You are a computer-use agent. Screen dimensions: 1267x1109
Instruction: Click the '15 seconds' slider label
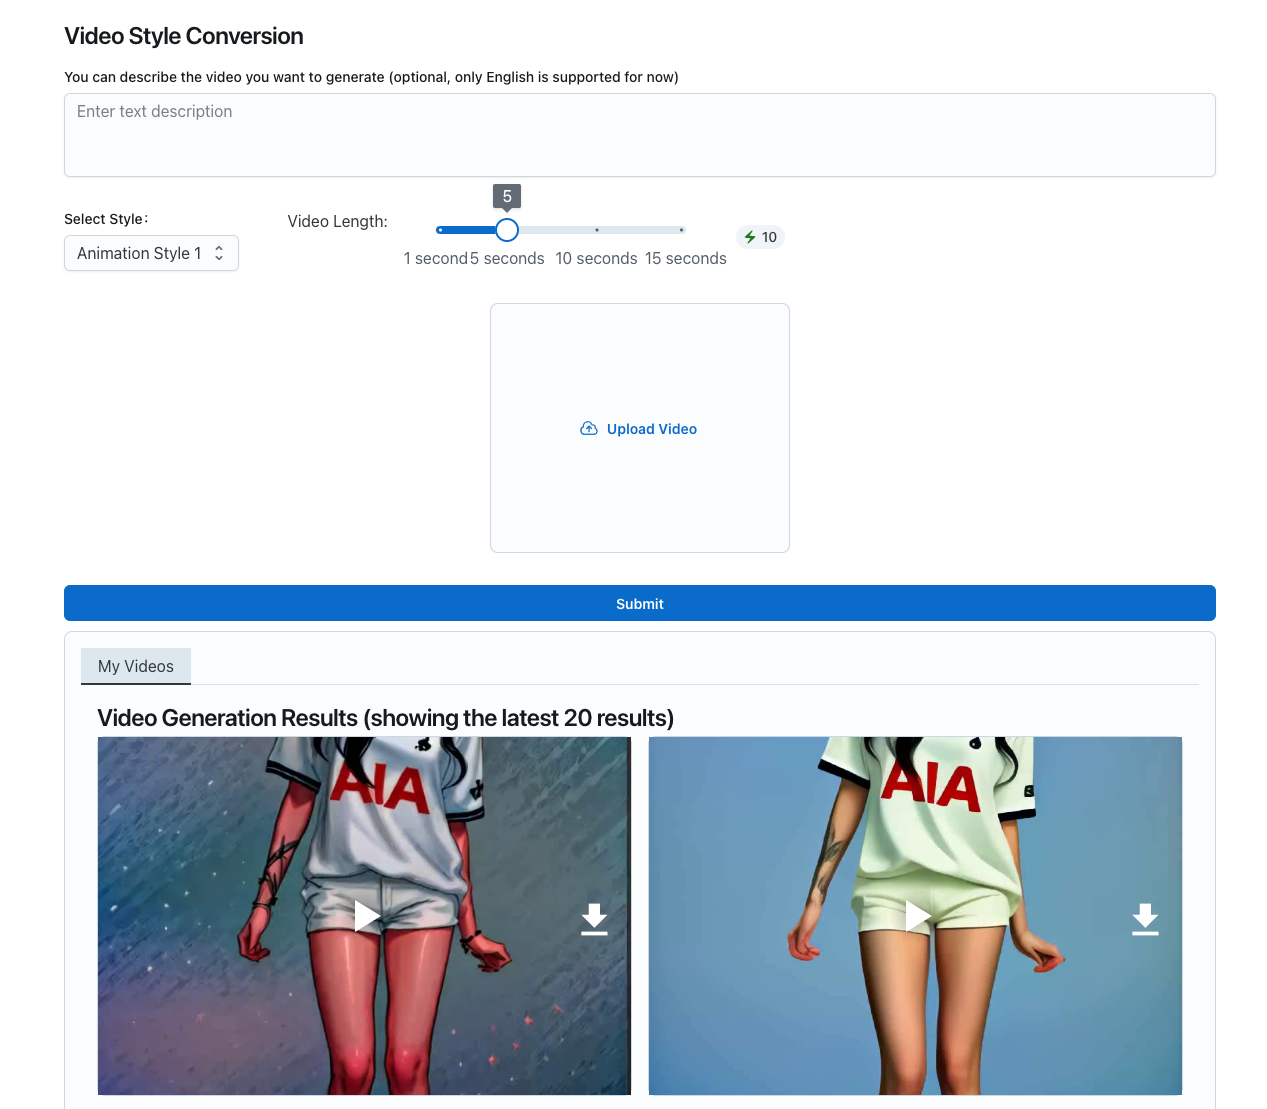686,258
